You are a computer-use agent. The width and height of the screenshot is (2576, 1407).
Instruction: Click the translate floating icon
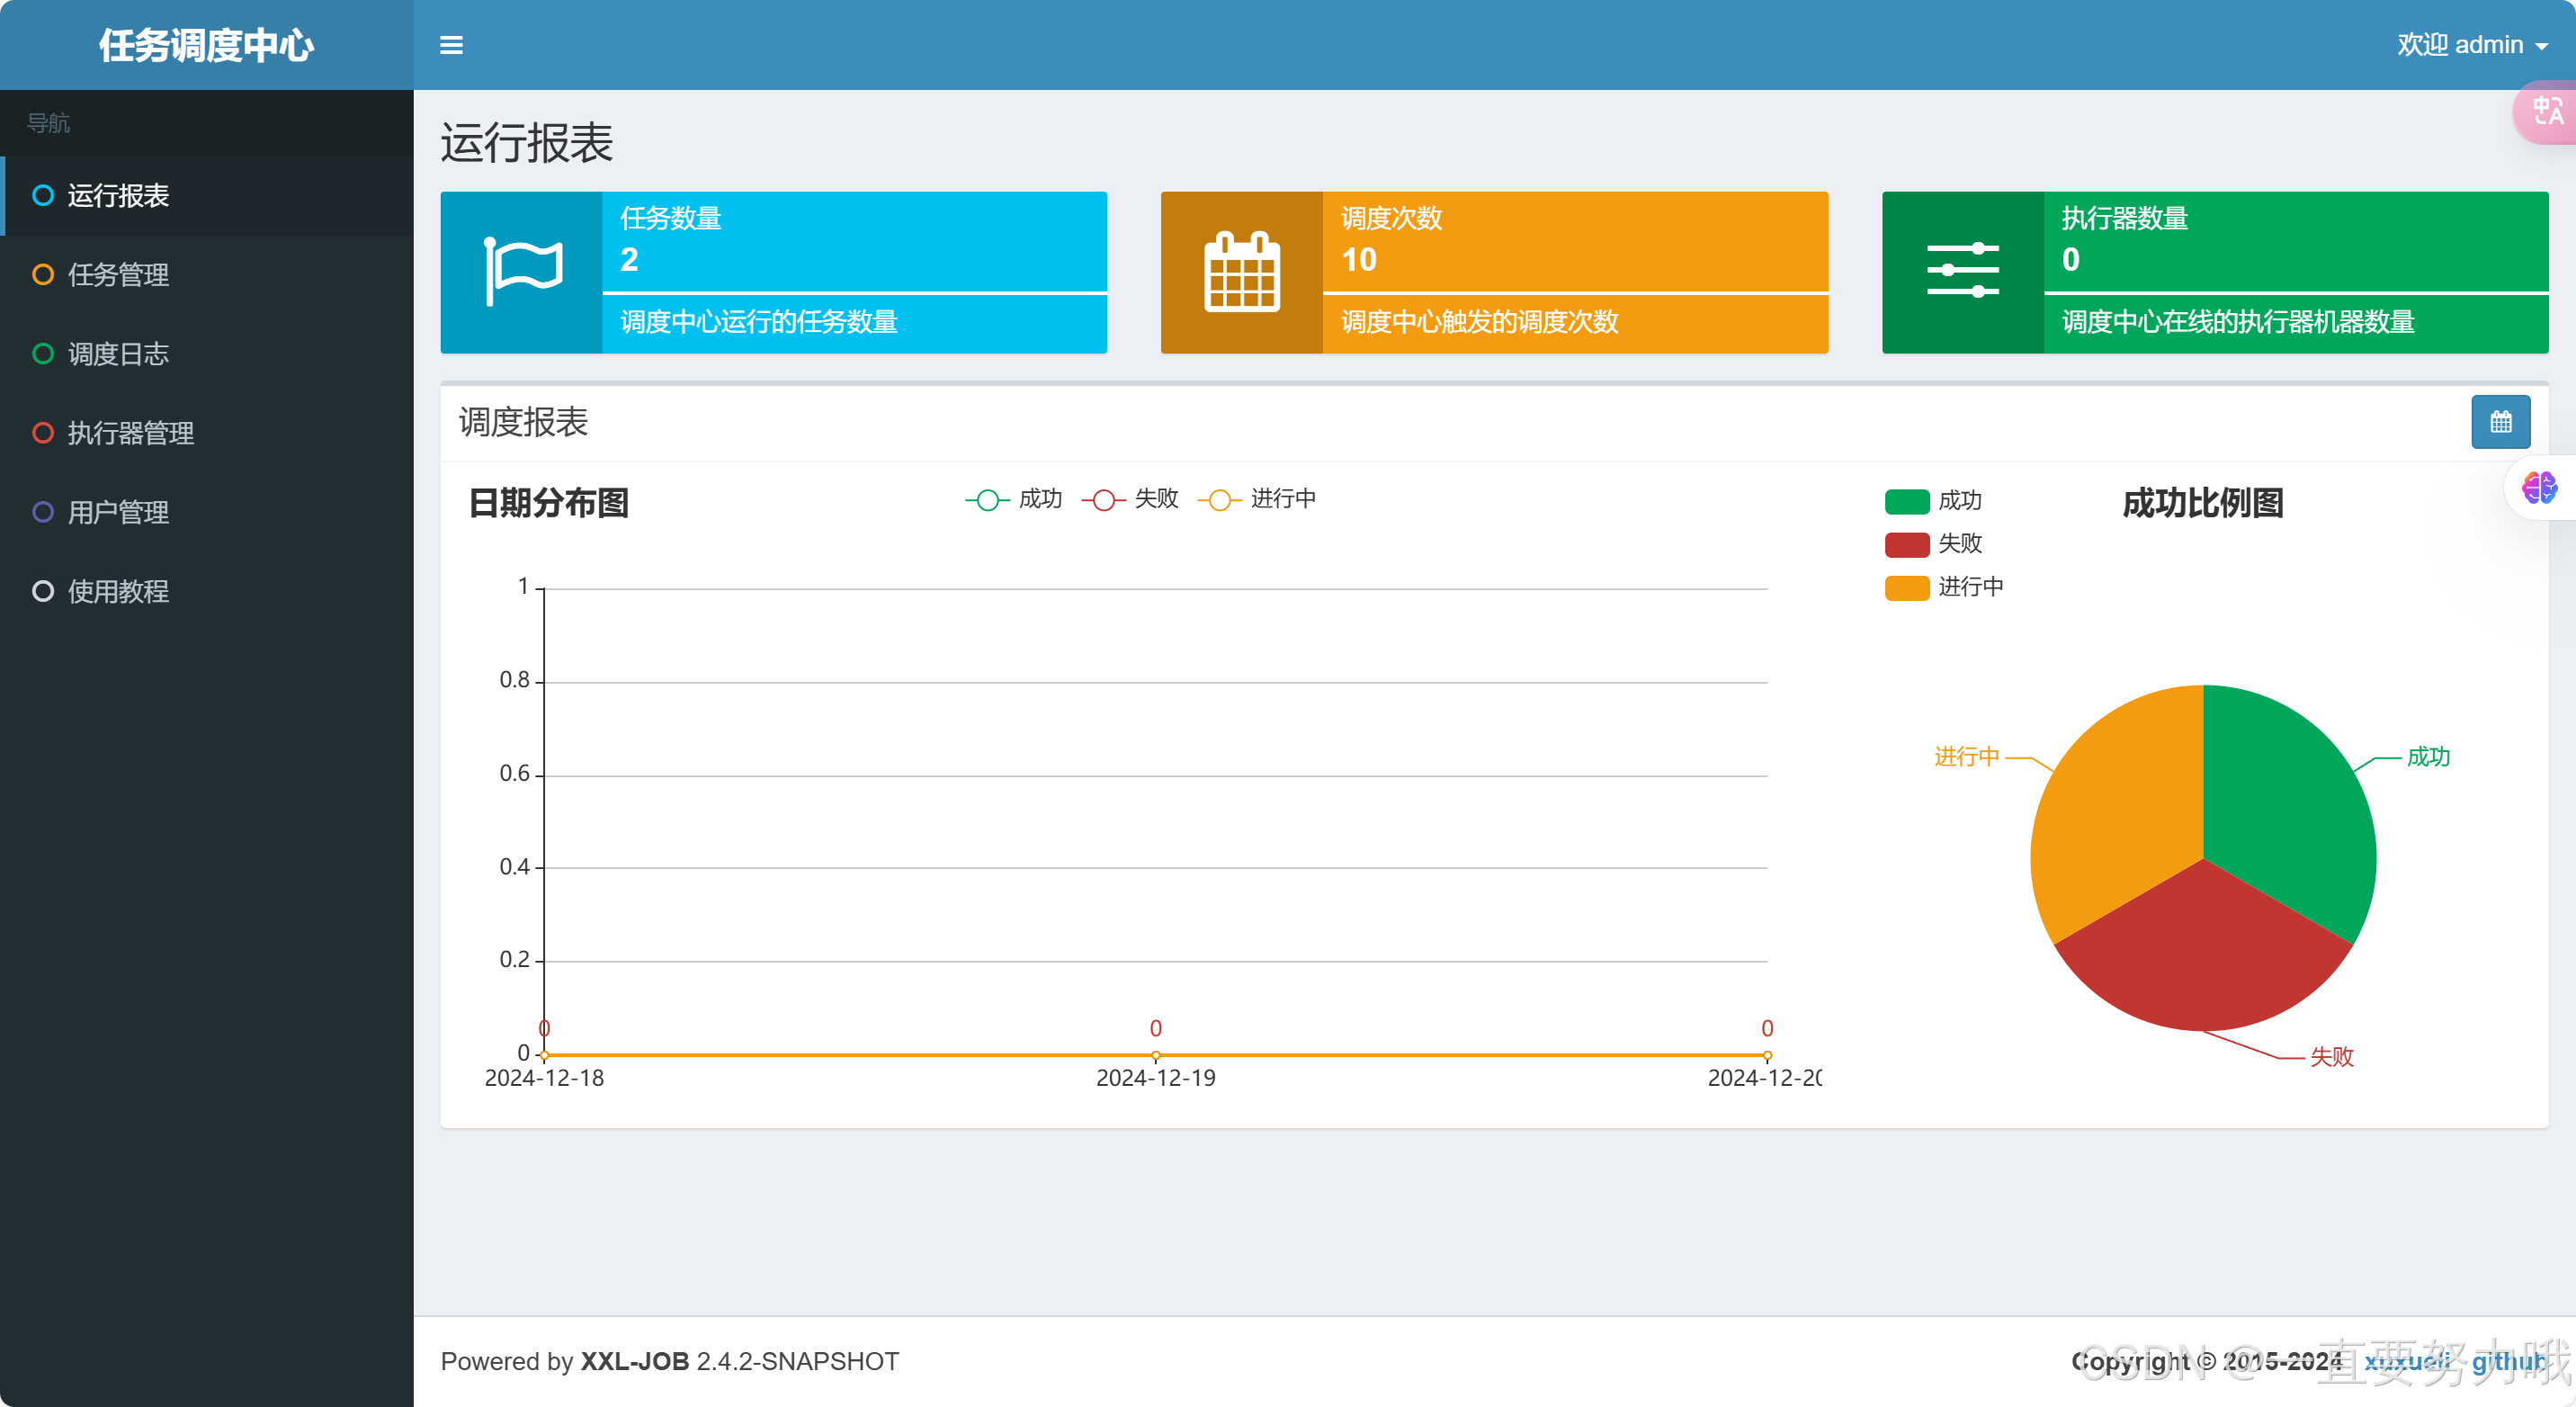tap(2546, 112)
